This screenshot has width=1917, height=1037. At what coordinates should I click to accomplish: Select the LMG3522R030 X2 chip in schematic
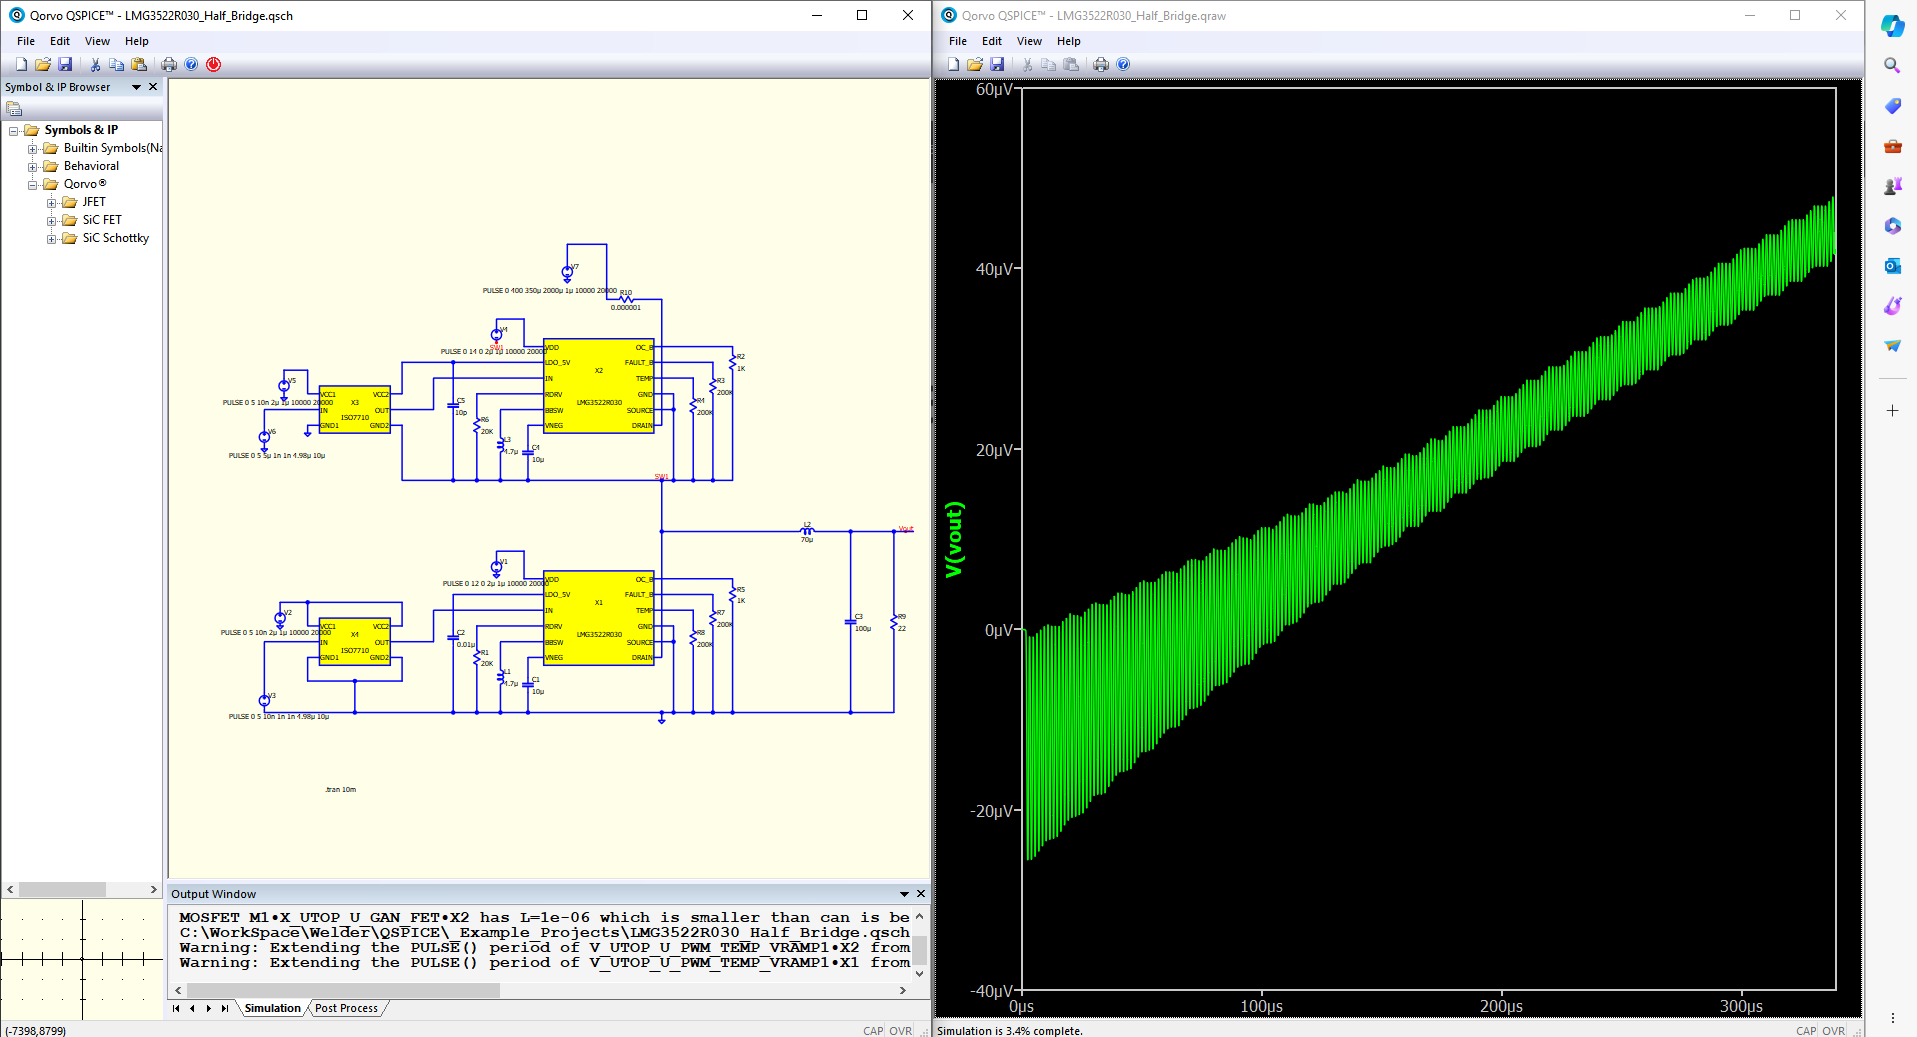599,386
